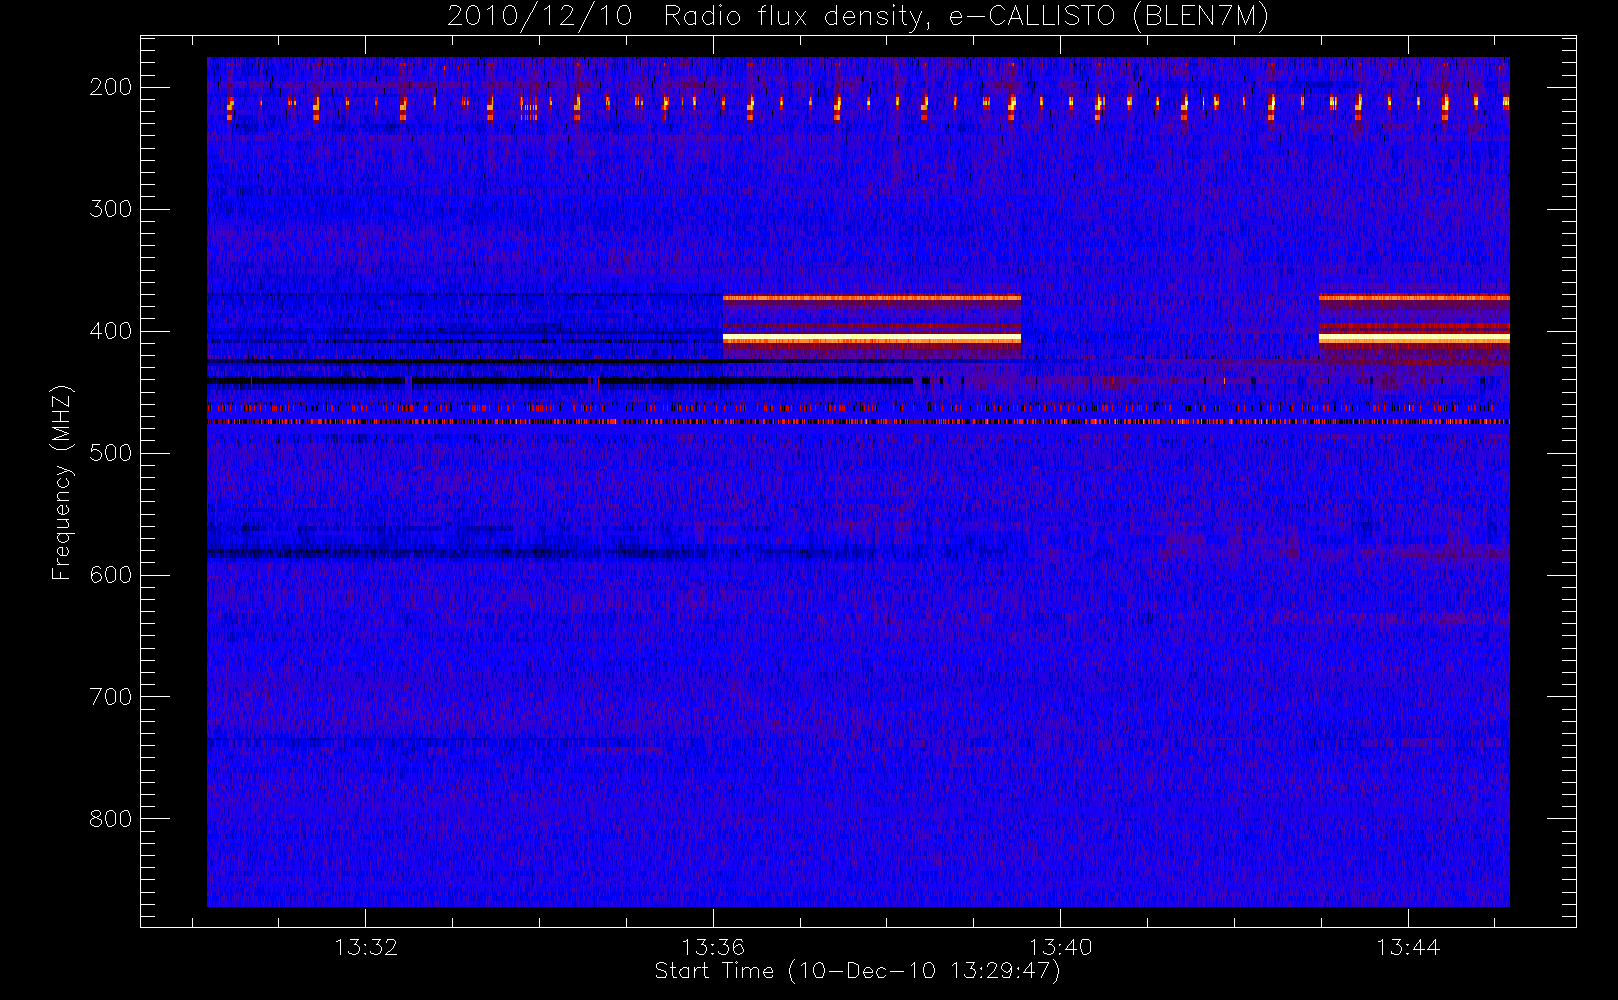Viewport: 1618px width, 1000px height.
Task: Click the 13:32 time tick label
Action: 366,947
